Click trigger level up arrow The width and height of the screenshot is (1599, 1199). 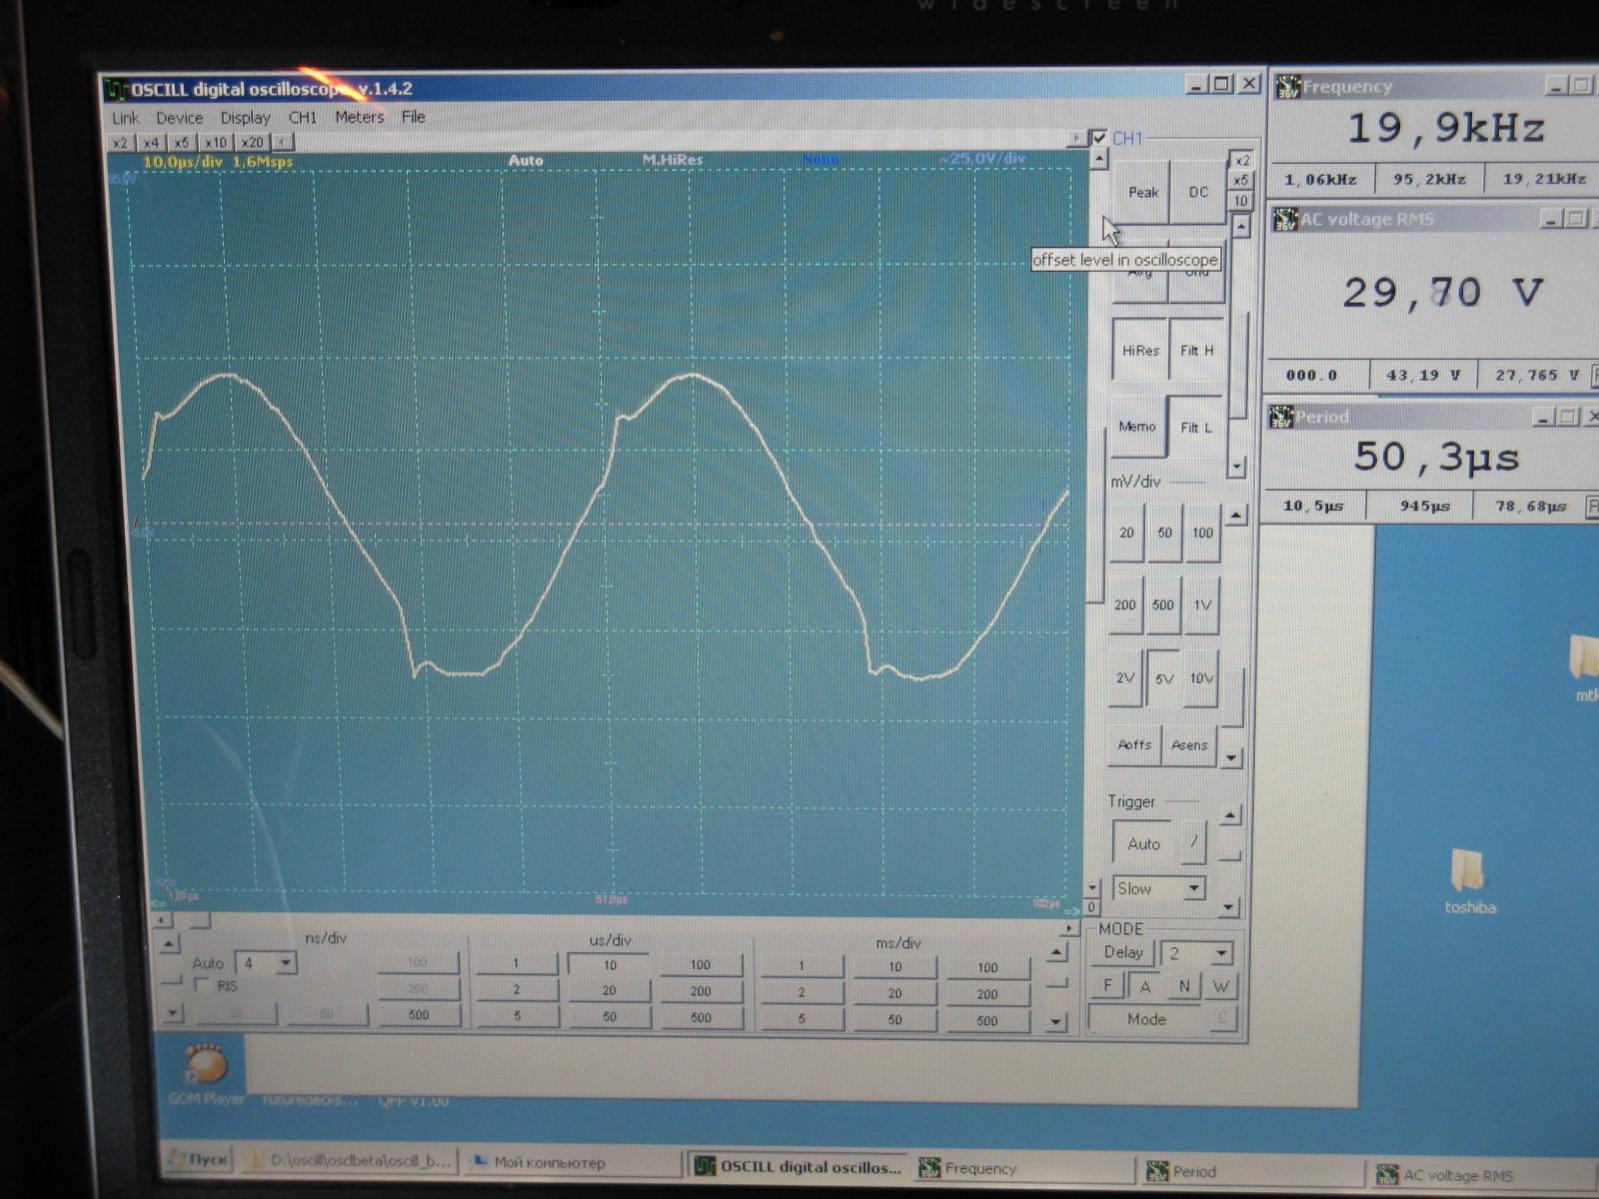1231,816
